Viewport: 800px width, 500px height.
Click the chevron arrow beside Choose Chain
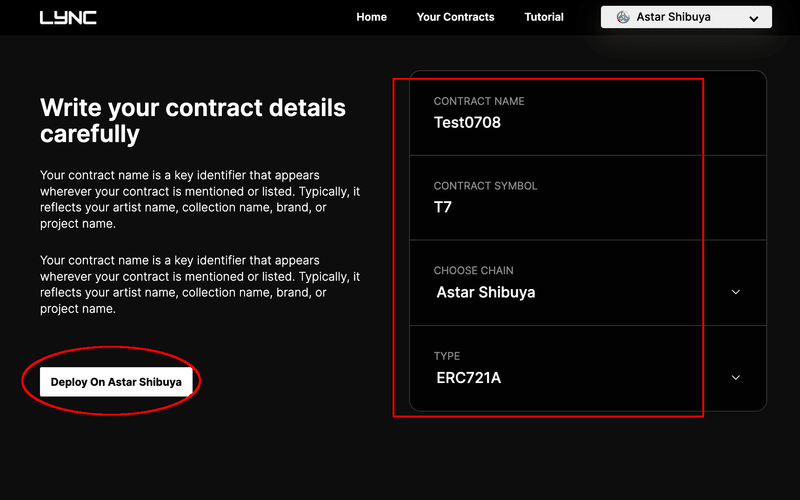[x=736, y=292]
